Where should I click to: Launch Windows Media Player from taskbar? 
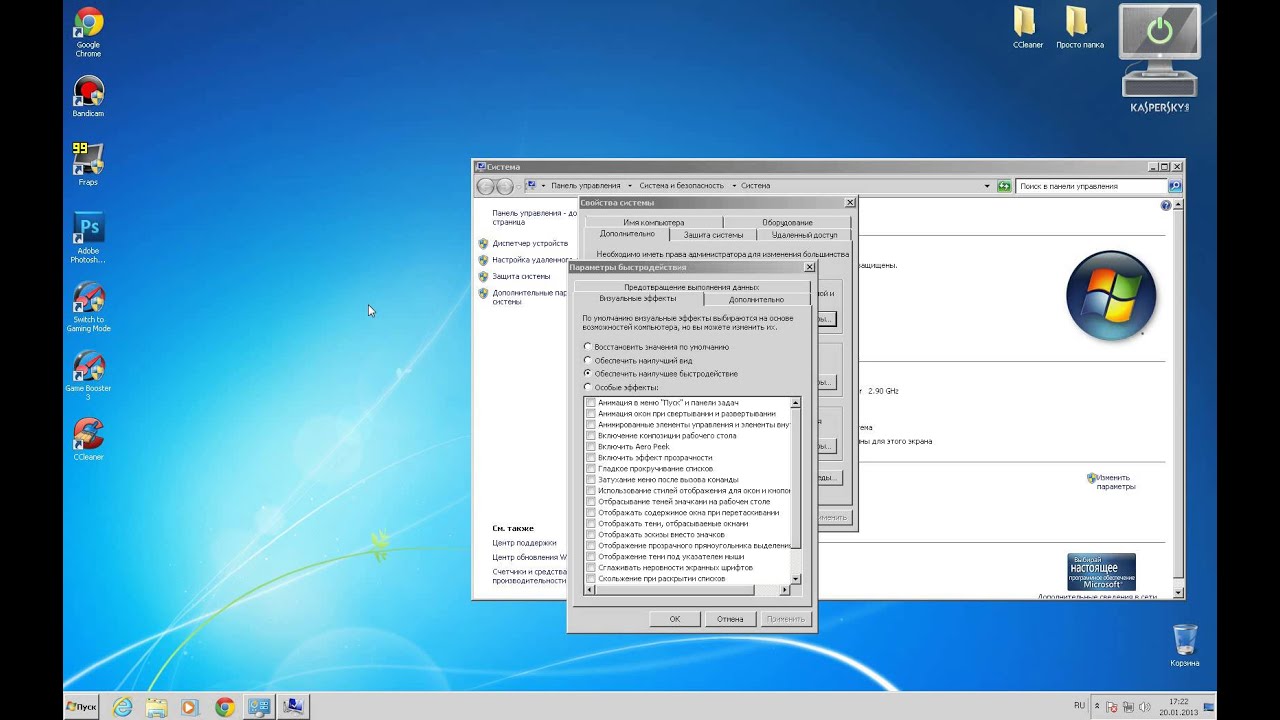190,706
